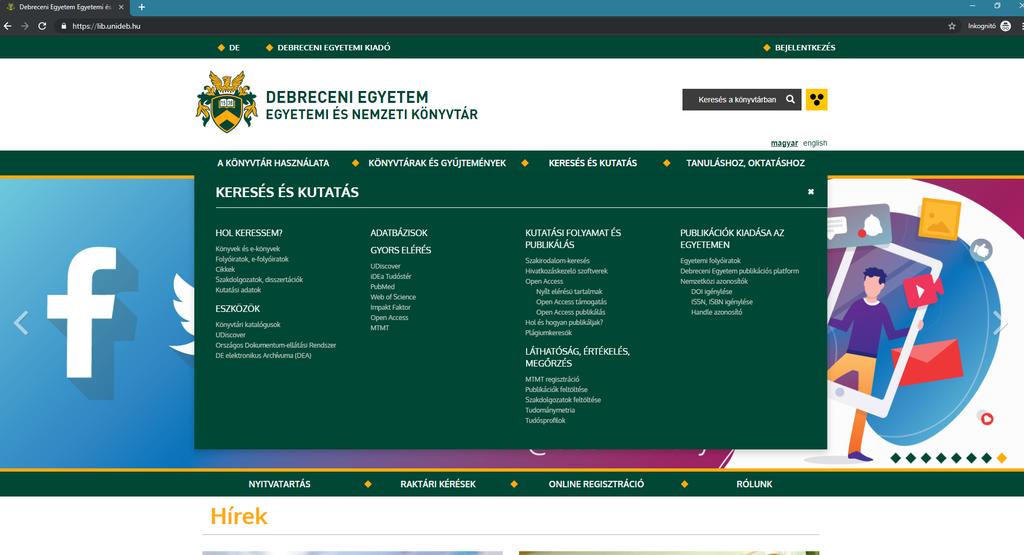The height and width of the screenshot is (555, 1024).
Task: Go to previous carousel slide arrow
Action: pos(21,323)
